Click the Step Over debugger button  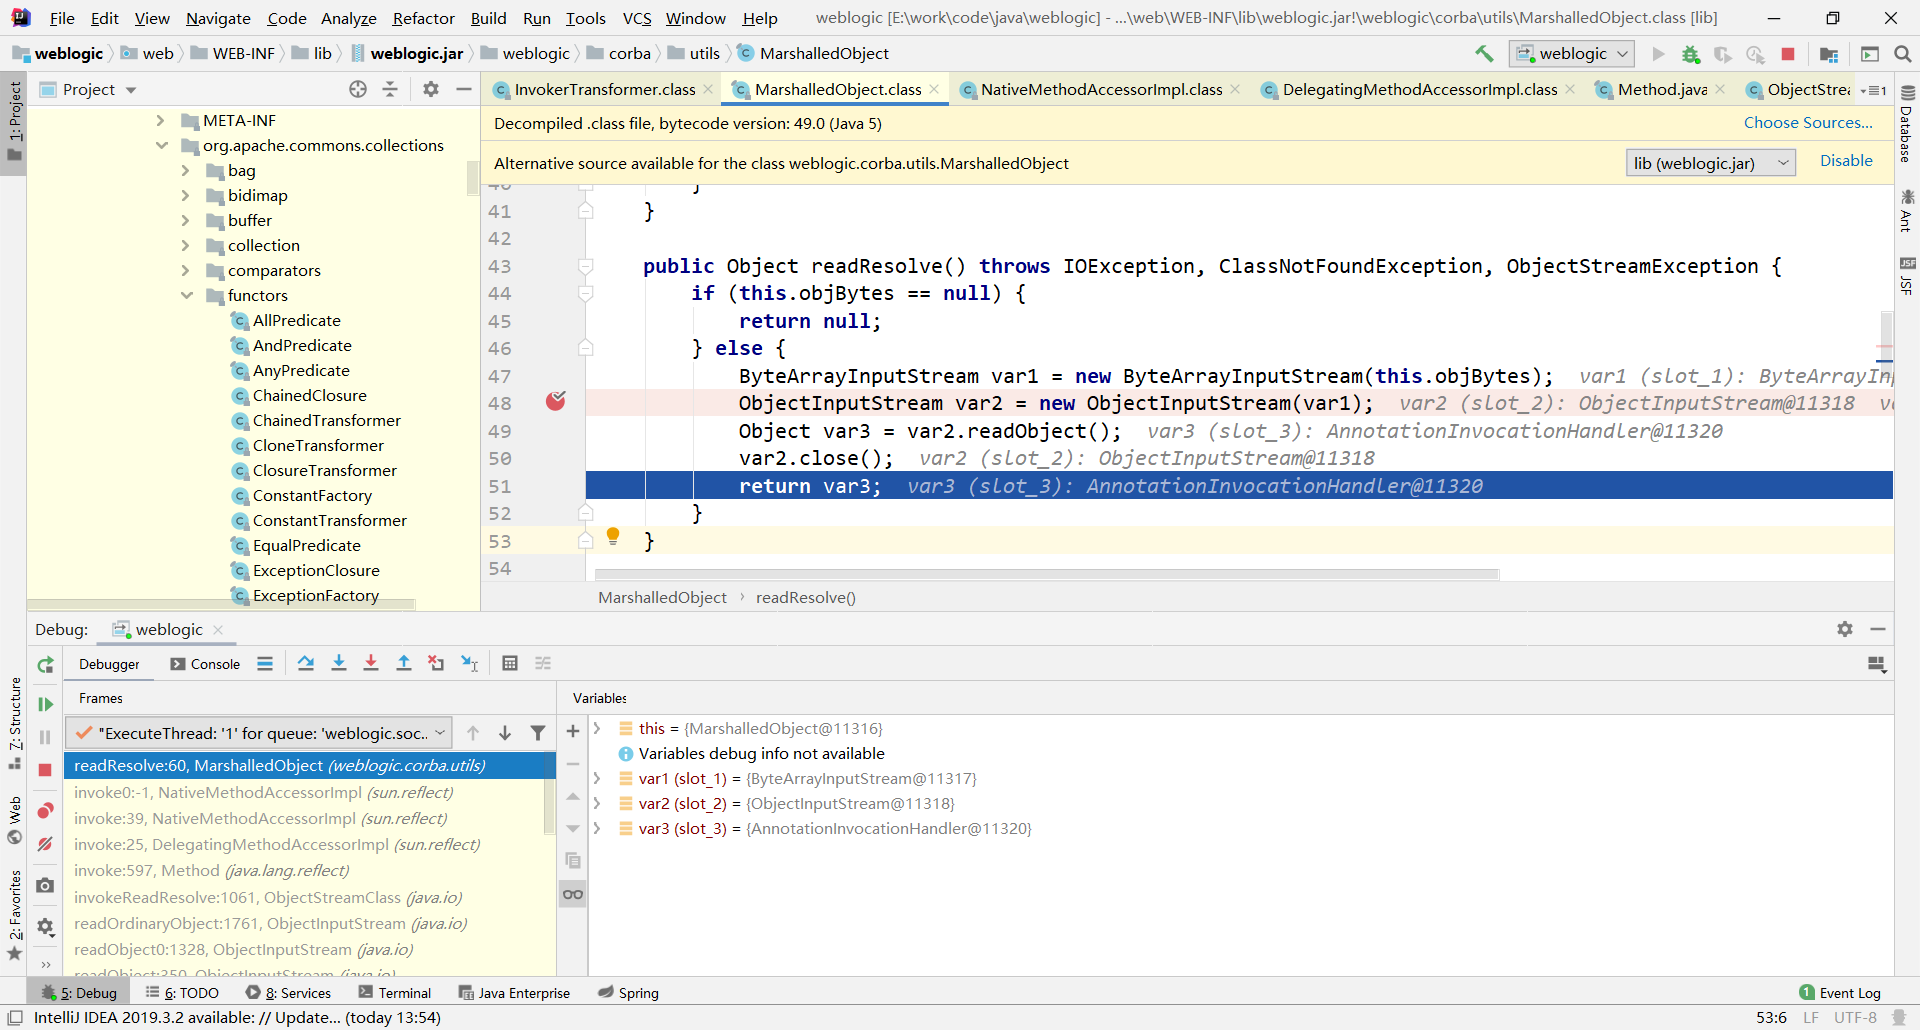click(306, 663)
